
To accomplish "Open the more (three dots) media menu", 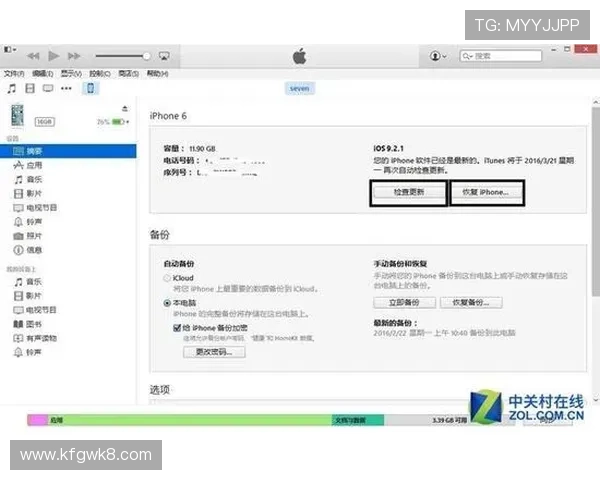I will 66,89.
